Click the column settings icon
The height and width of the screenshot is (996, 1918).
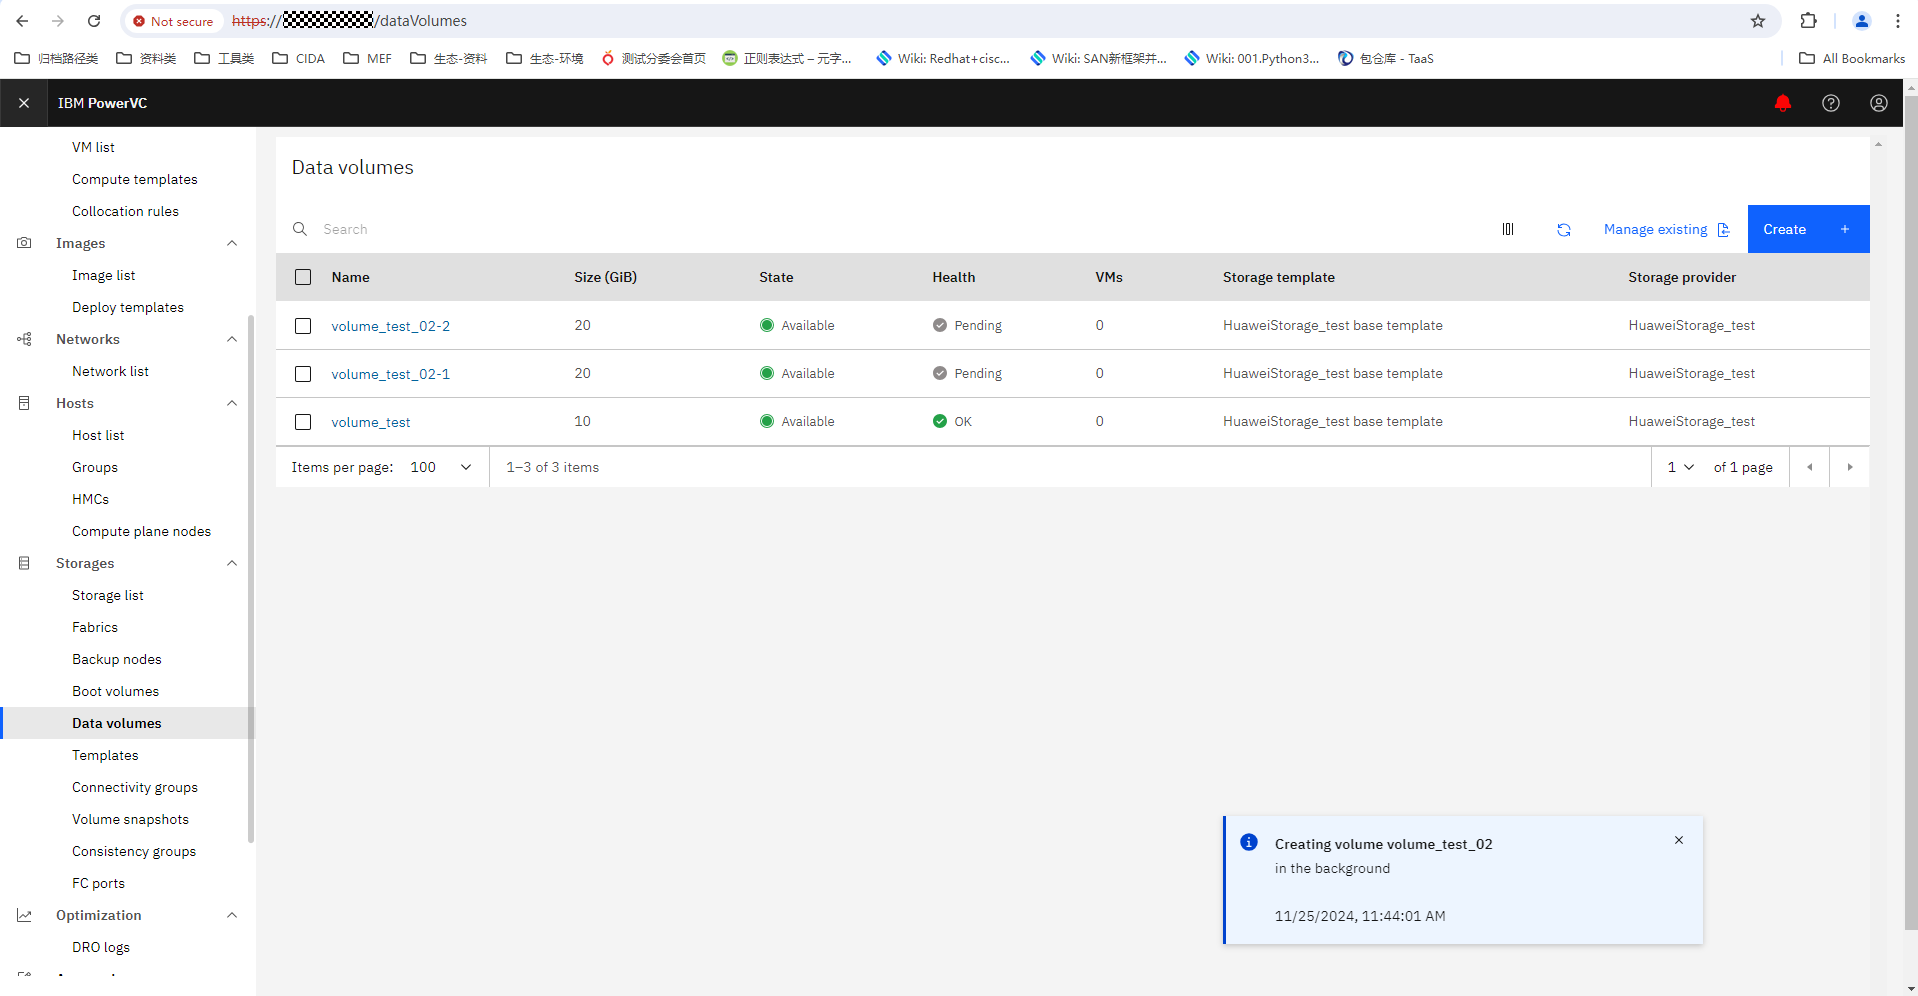[1508, 229]
